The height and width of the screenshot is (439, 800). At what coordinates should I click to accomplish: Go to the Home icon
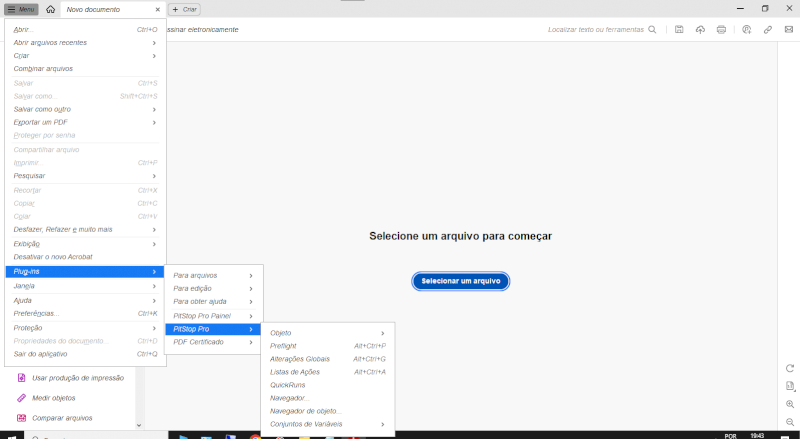(50, 9)
